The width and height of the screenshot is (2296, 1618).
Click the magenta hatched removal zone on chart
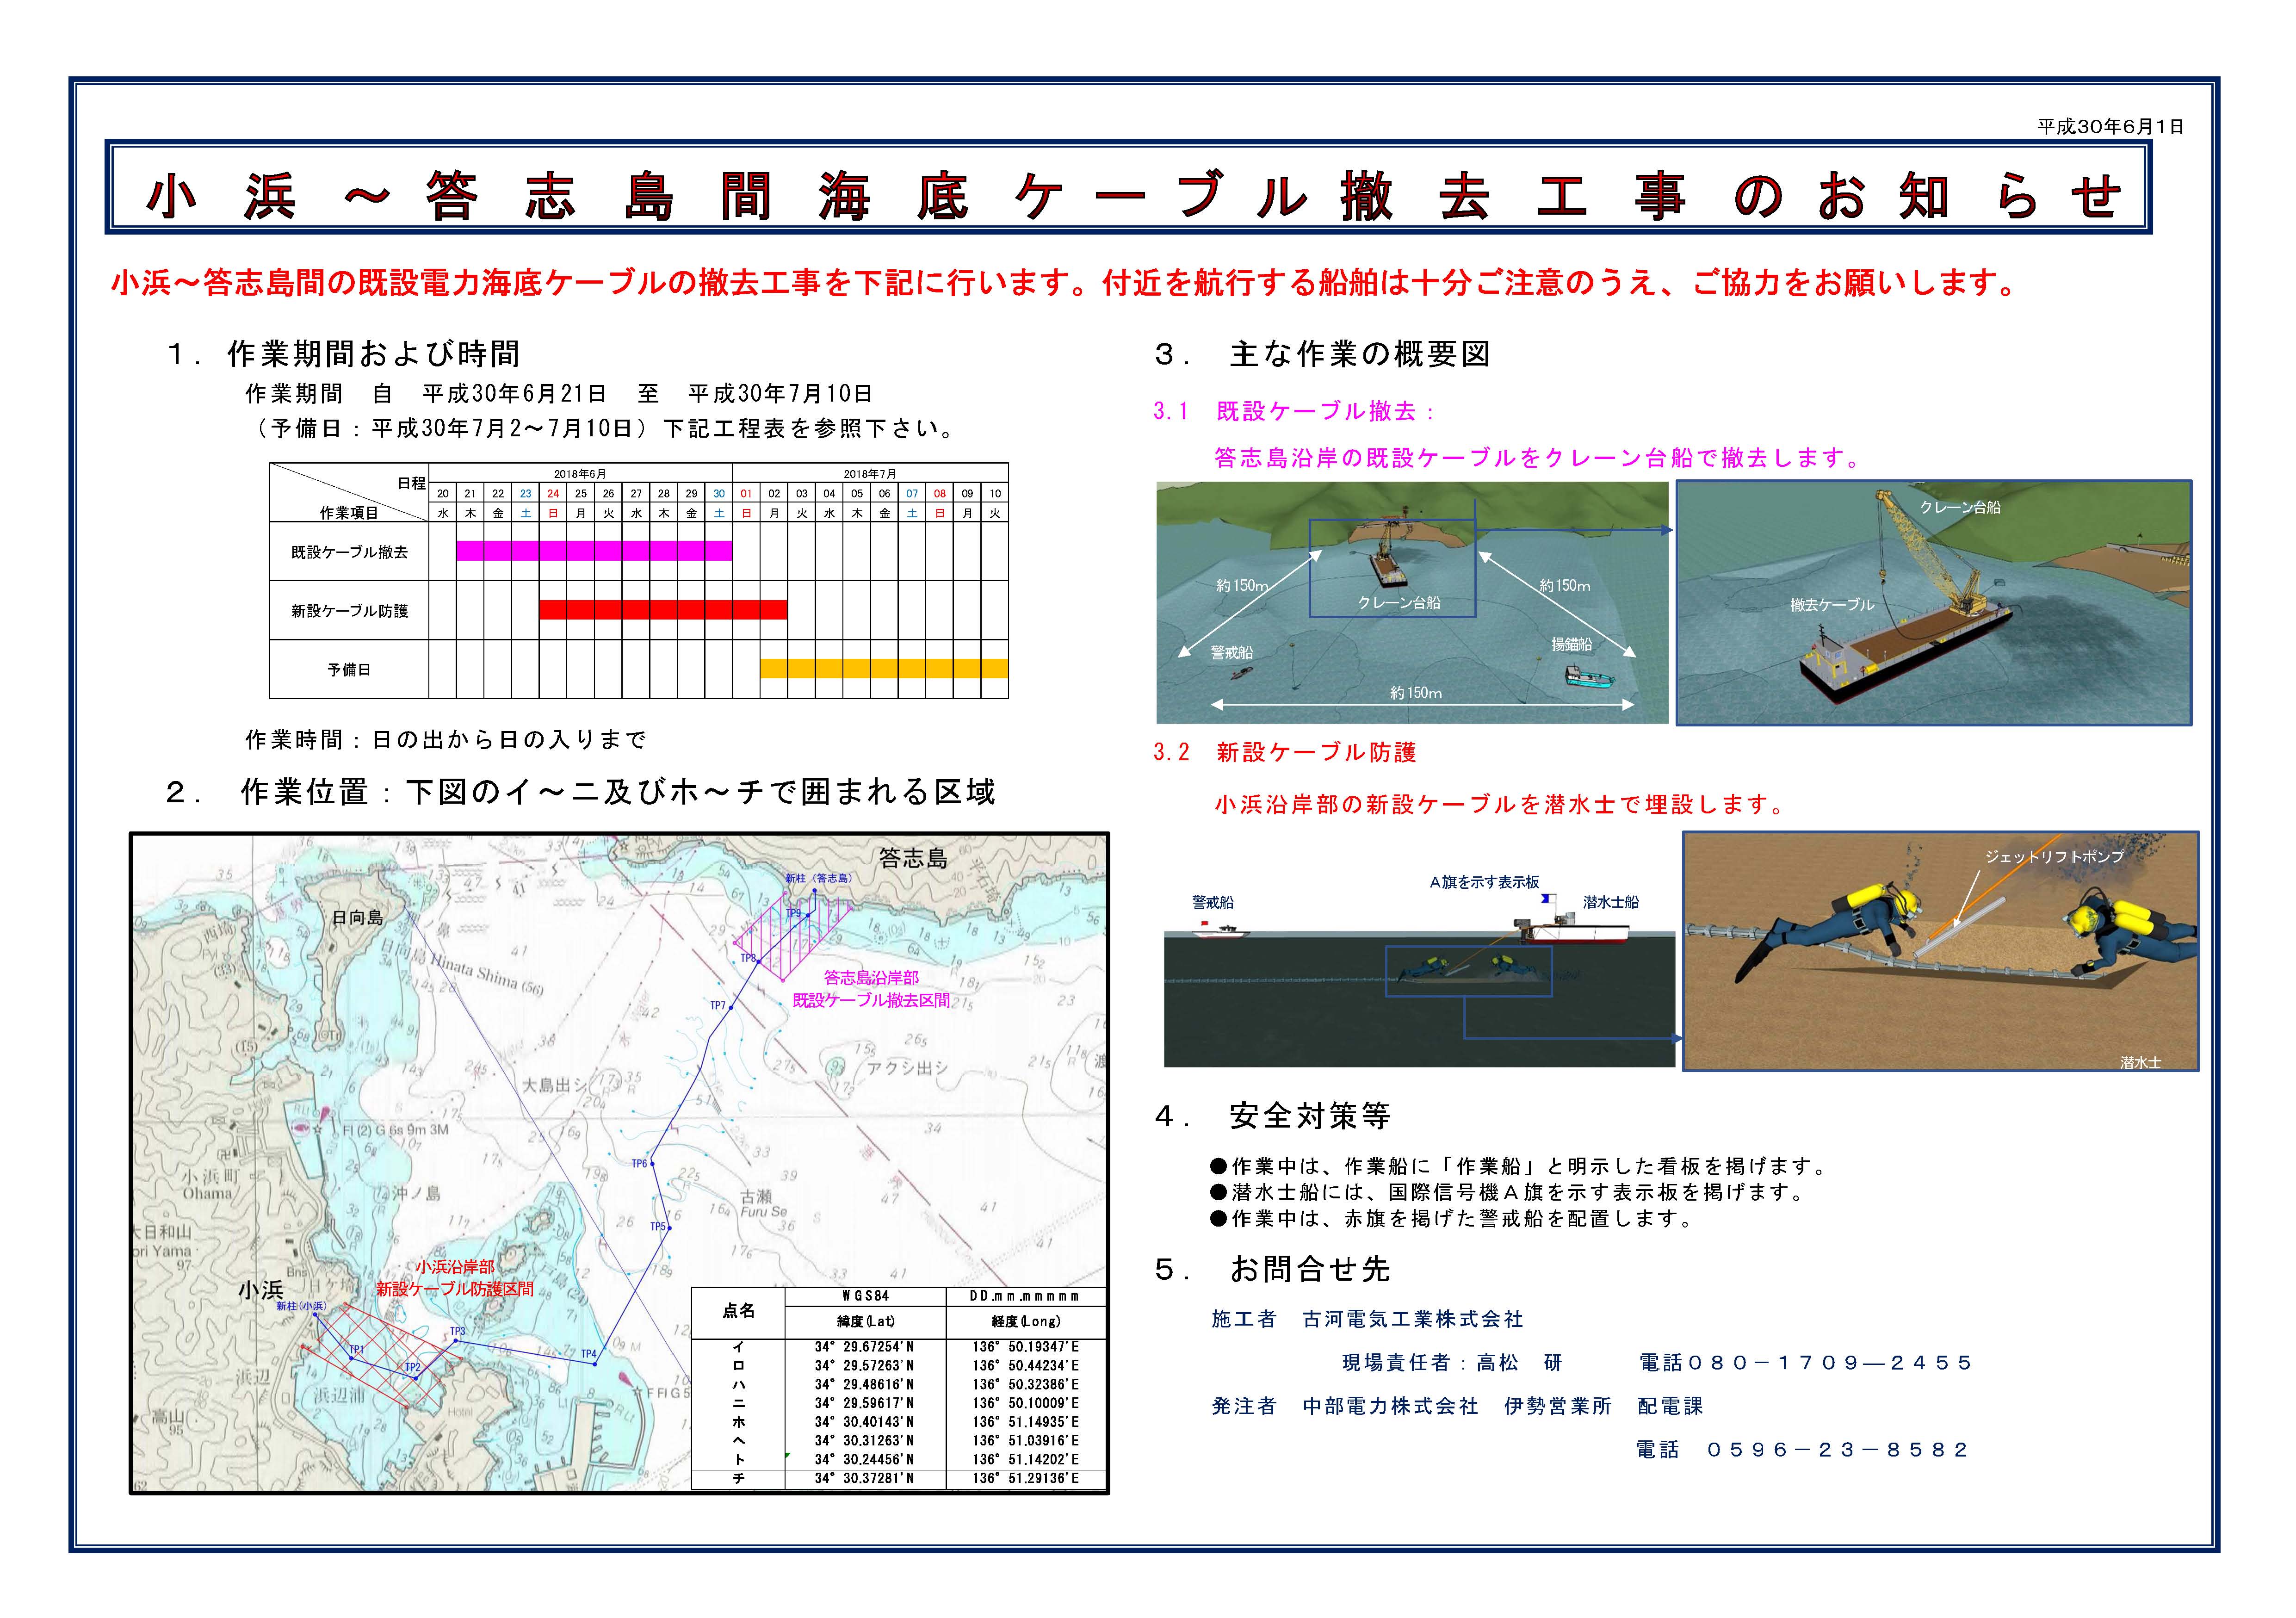[793, 936]
